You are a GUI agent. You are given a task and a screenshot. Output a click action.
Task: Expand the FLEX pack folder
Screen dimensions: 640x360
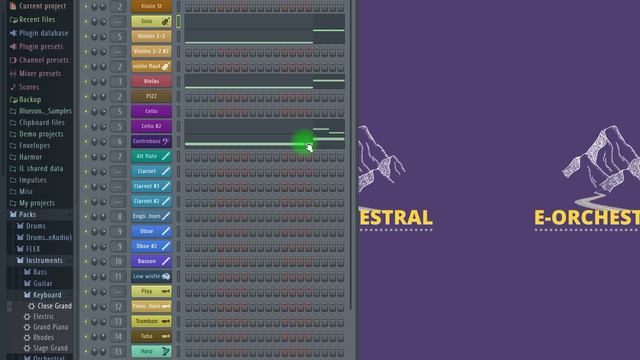tap(29, 249)
